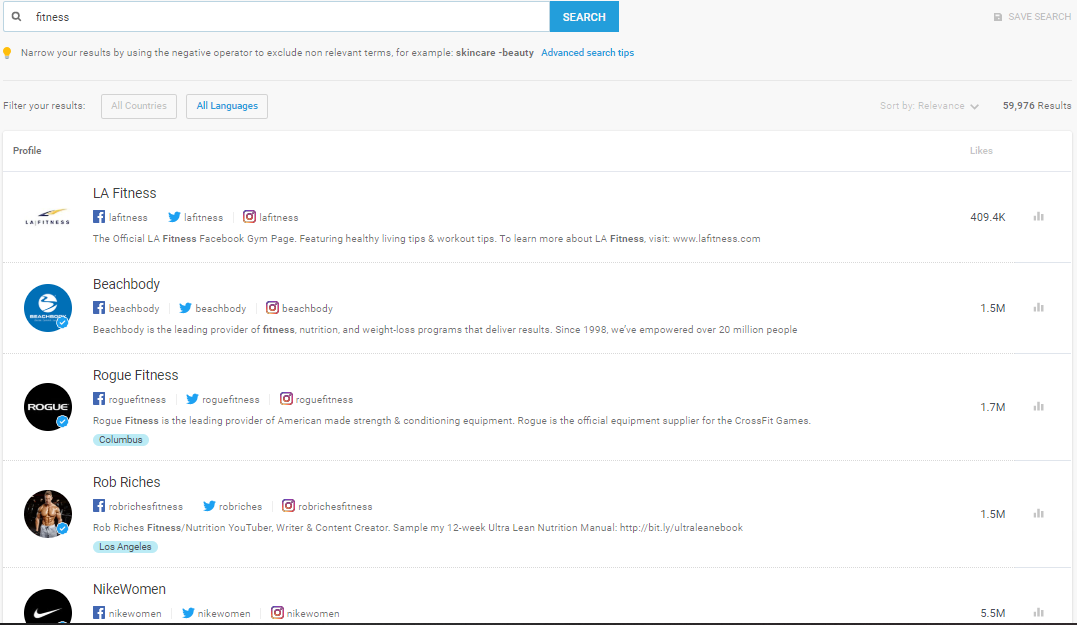
Task: View stats chart icon for Beachbody
Action: (1039, 308)
